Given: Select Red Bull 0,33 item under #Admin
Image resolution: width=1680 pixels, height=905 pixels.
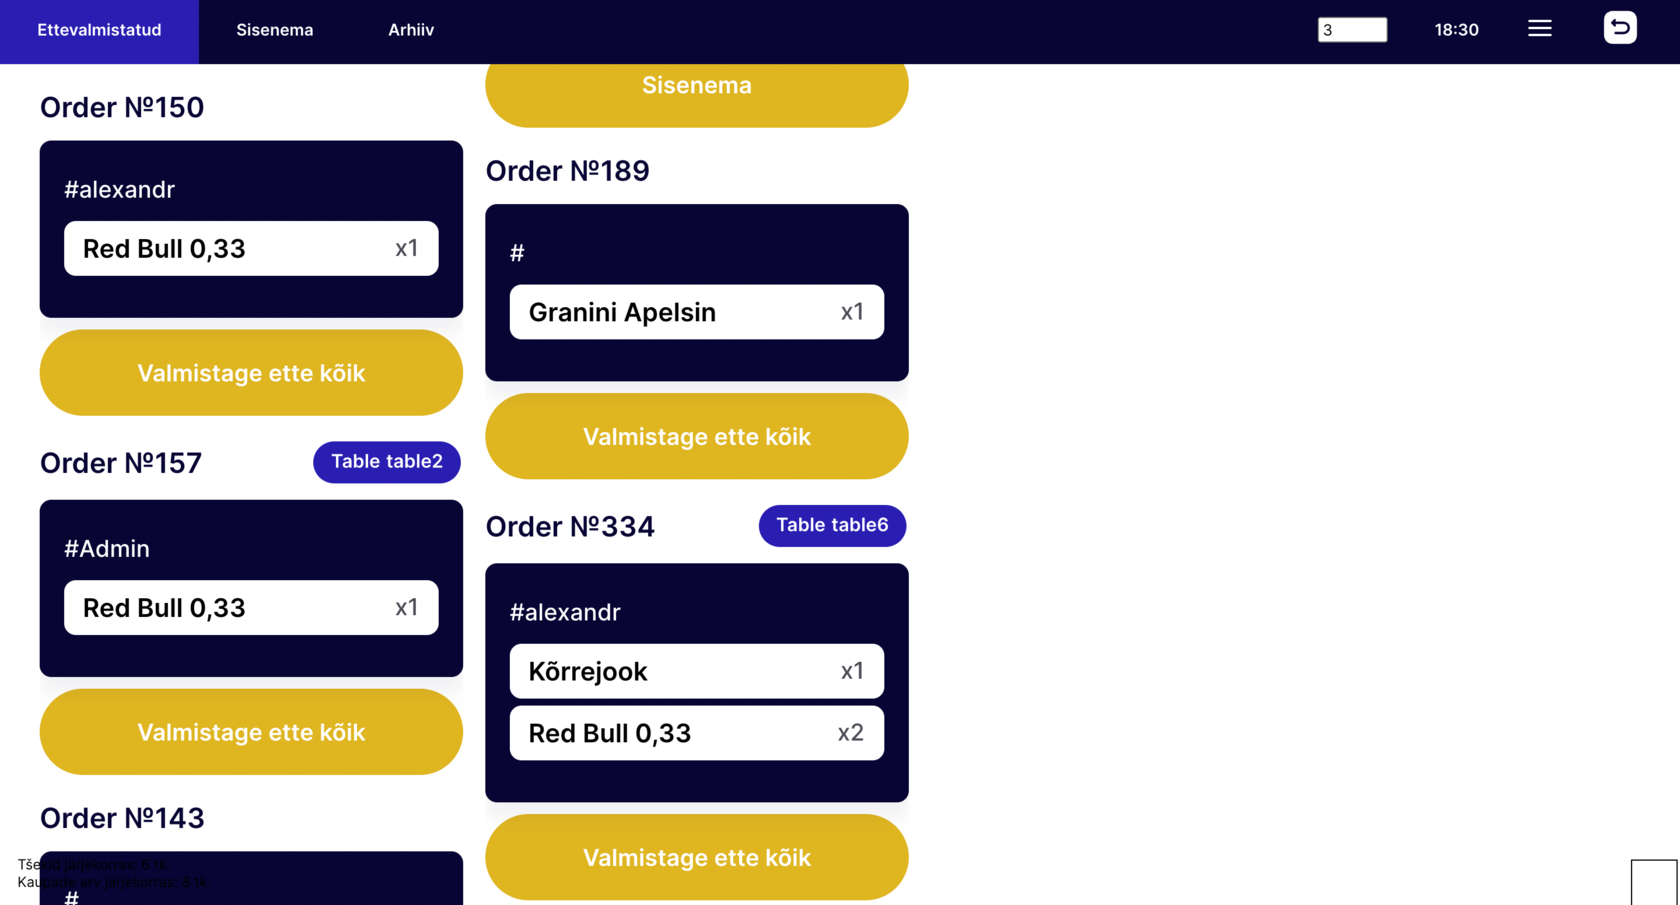Looking at the screenshot, I should click(251, 608).
